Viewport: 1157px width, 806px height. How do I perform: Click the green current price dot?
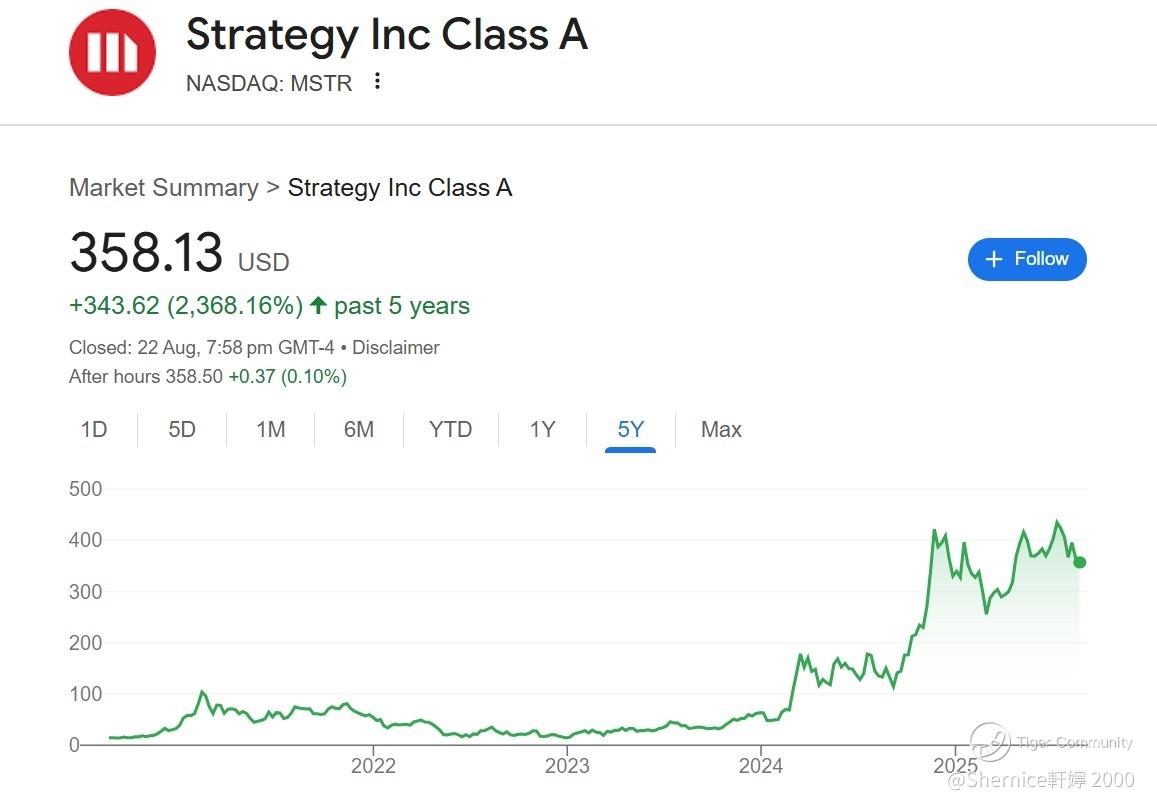(x=1079, y=562)
